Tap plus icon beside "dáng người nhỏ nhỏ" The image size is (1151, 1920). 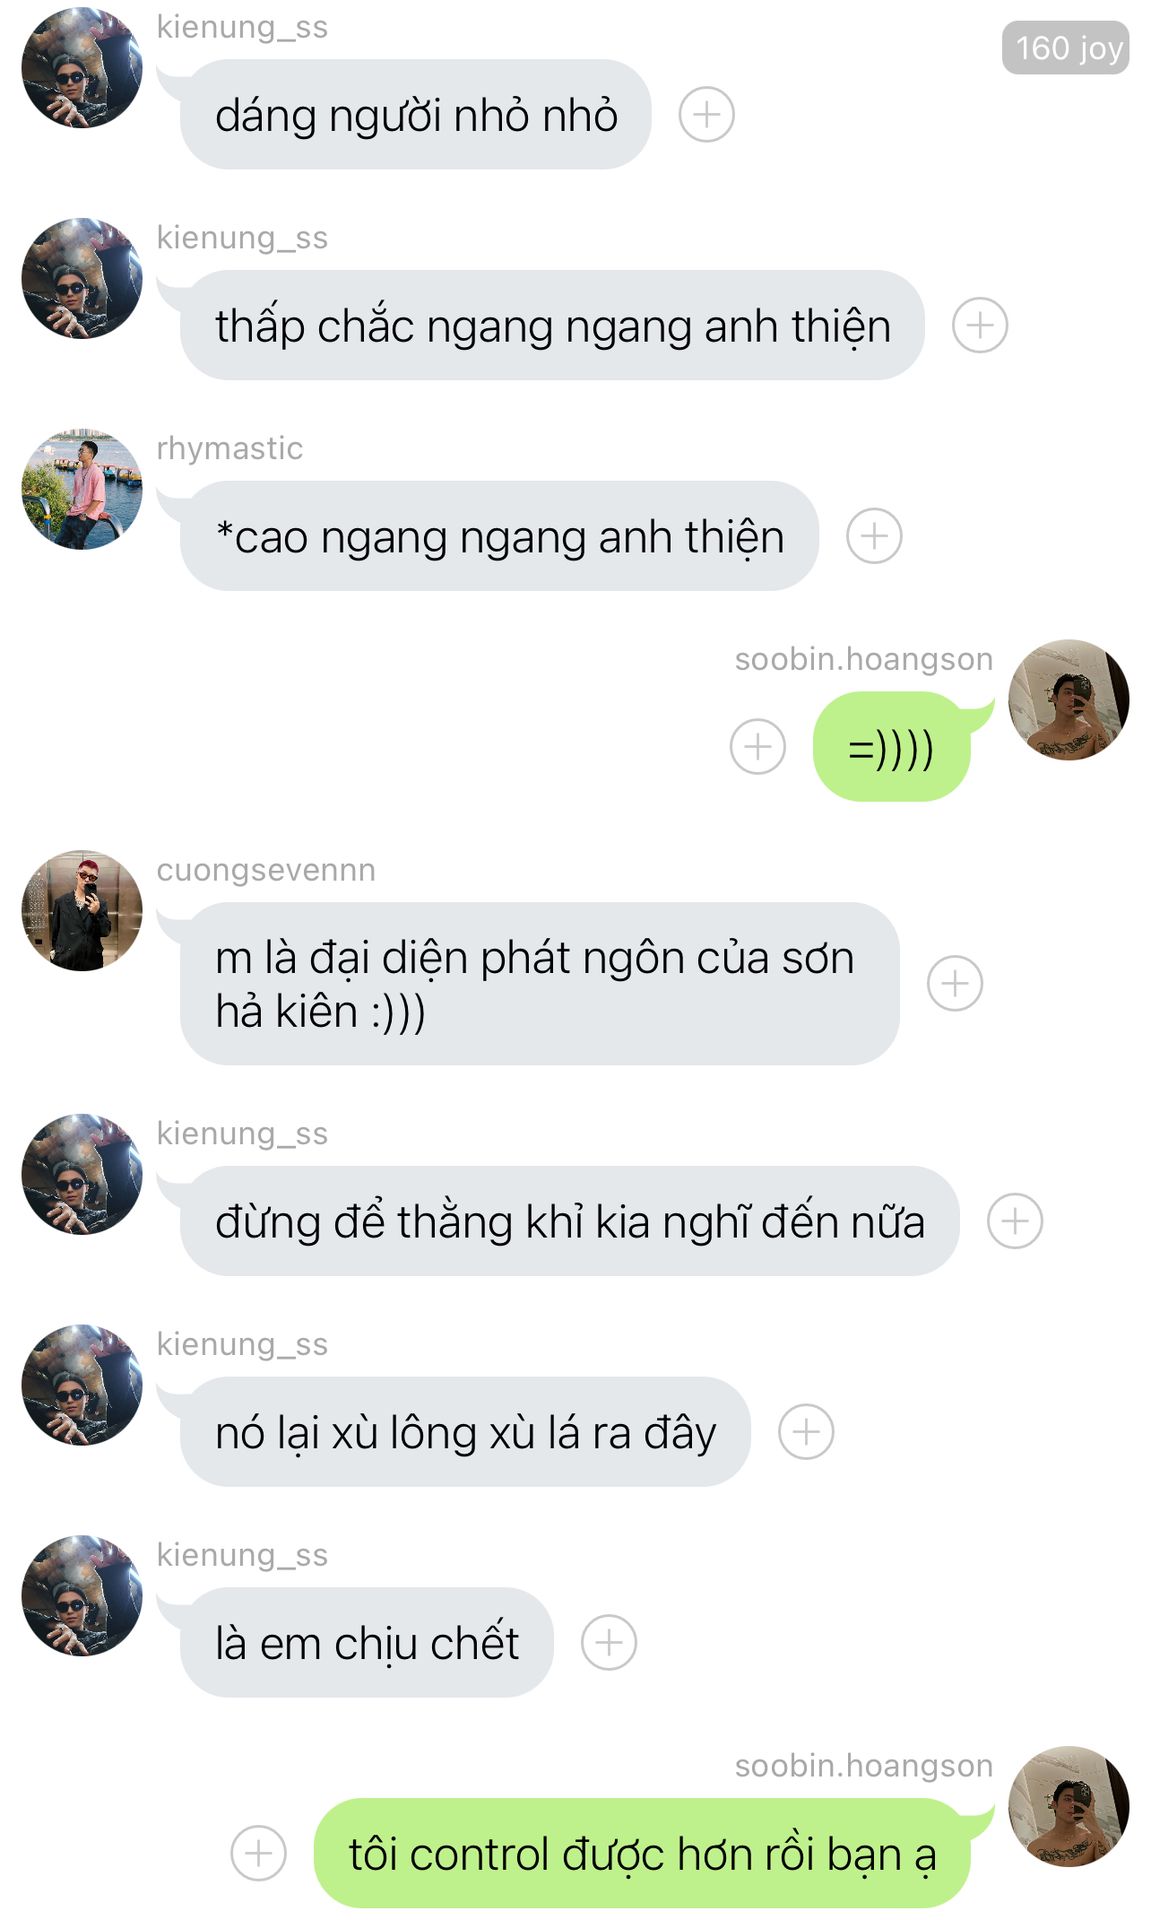[x=706, y=114]
